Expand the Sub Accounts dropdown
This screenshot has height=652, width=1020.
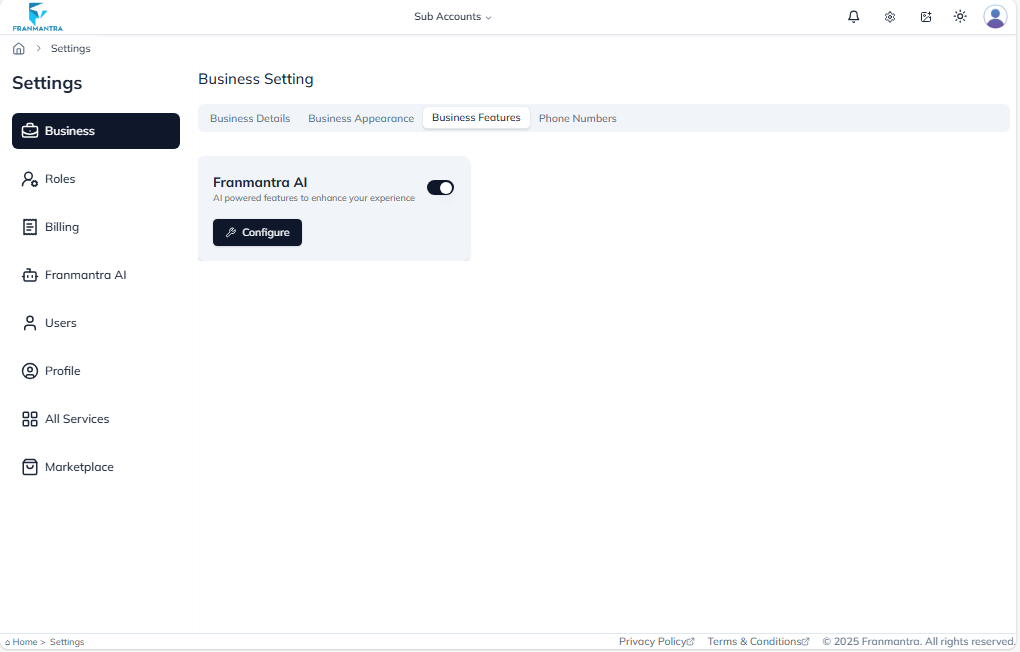(x=452, y=16)
